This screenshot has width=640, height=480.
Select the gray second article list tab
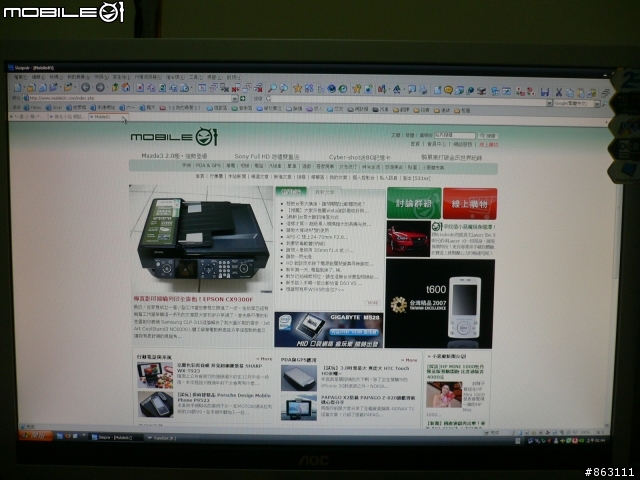point(324,192)
